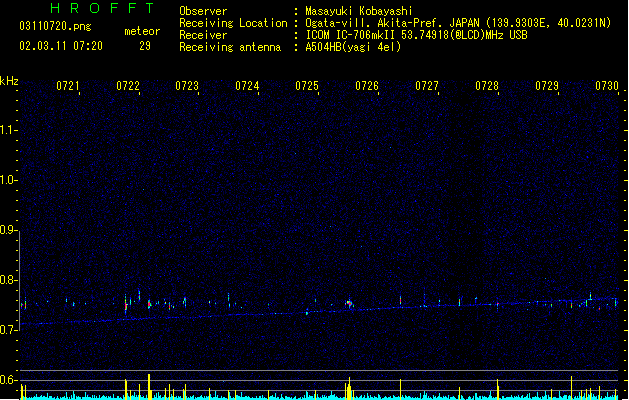Image resolution: width=629 pixels, height=400 pixels.
Task: Click the HROFFT title text
Action: pos(102,8)
